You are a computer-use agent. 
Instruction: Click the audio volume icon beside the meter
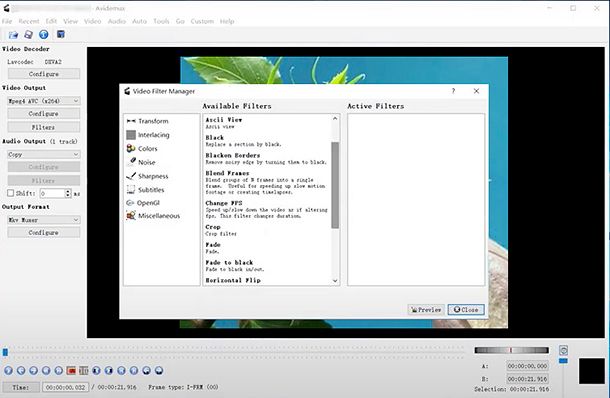point(563,350)
